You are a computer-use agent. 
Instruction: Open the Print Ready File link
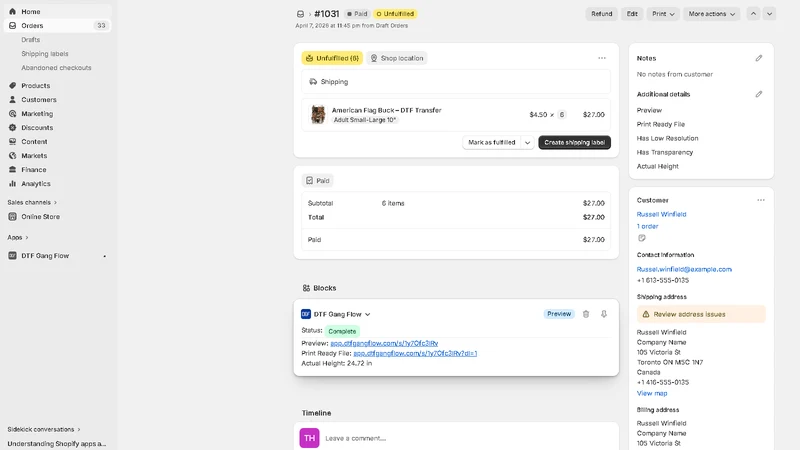coord(415,353)
